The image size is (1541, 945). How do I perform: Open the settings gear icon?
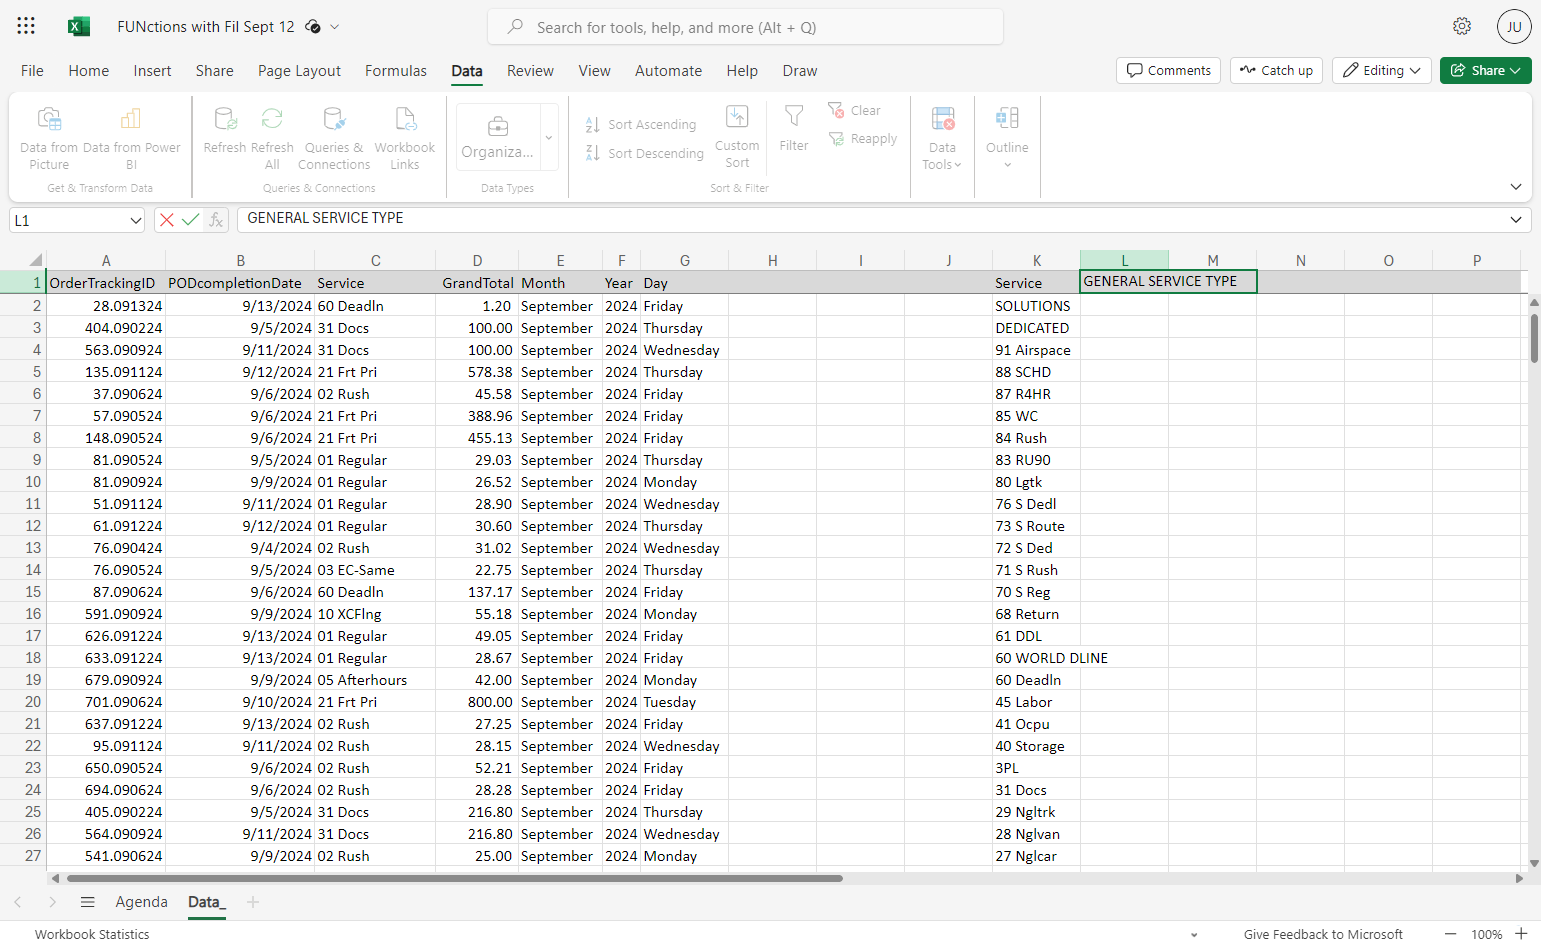[x=1462, y=26]
